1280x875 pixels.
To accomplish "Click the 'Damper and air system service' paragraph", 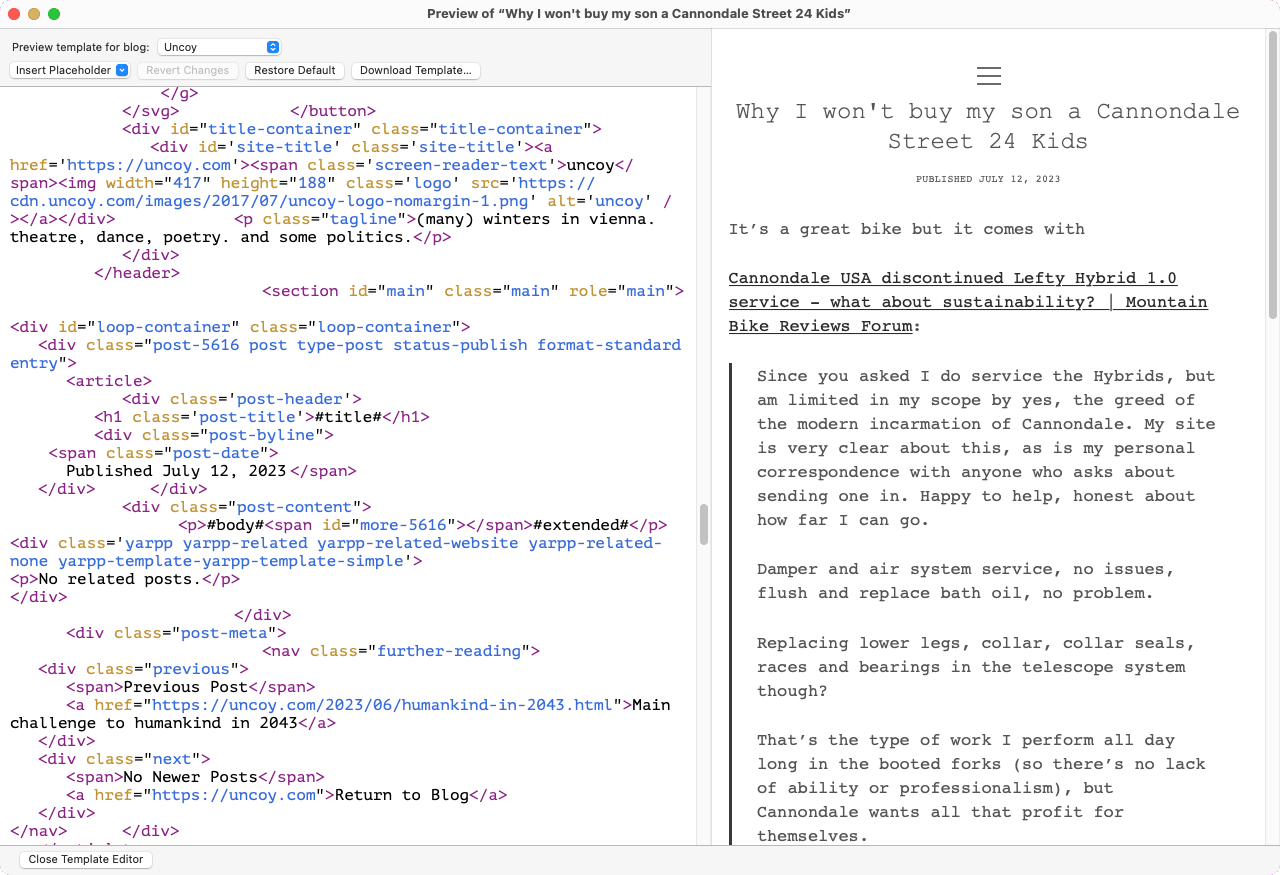I will pyautogui.click(x=965, y=581).
